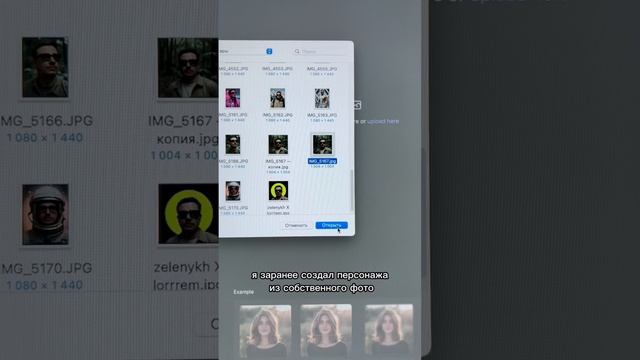The image size is (640, 360).
Task: Follow the 'upload here' link
Action: point(383,121)
